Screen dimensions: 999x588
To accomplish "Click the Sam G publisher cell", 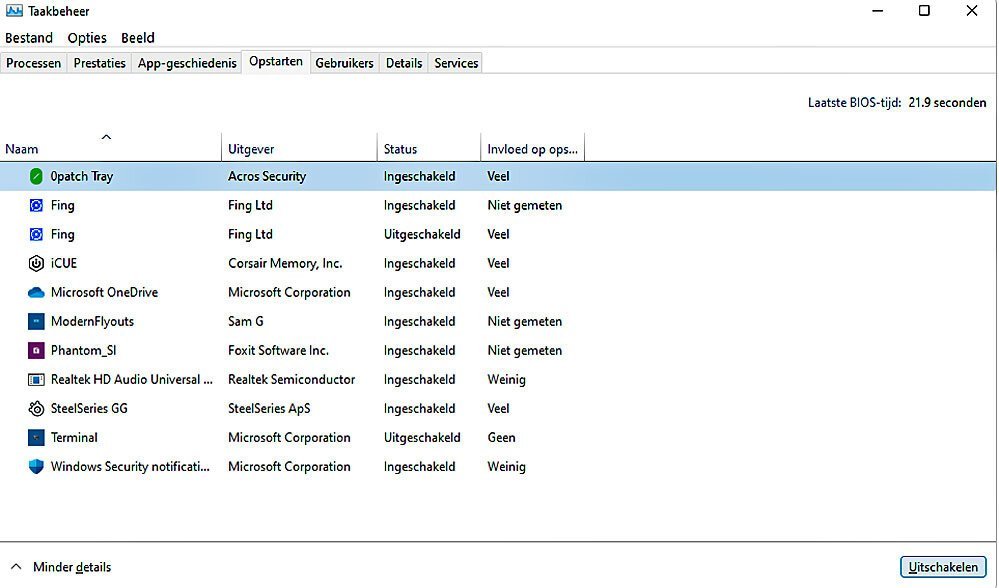I will pyautogui.click(x=245, y=321).
